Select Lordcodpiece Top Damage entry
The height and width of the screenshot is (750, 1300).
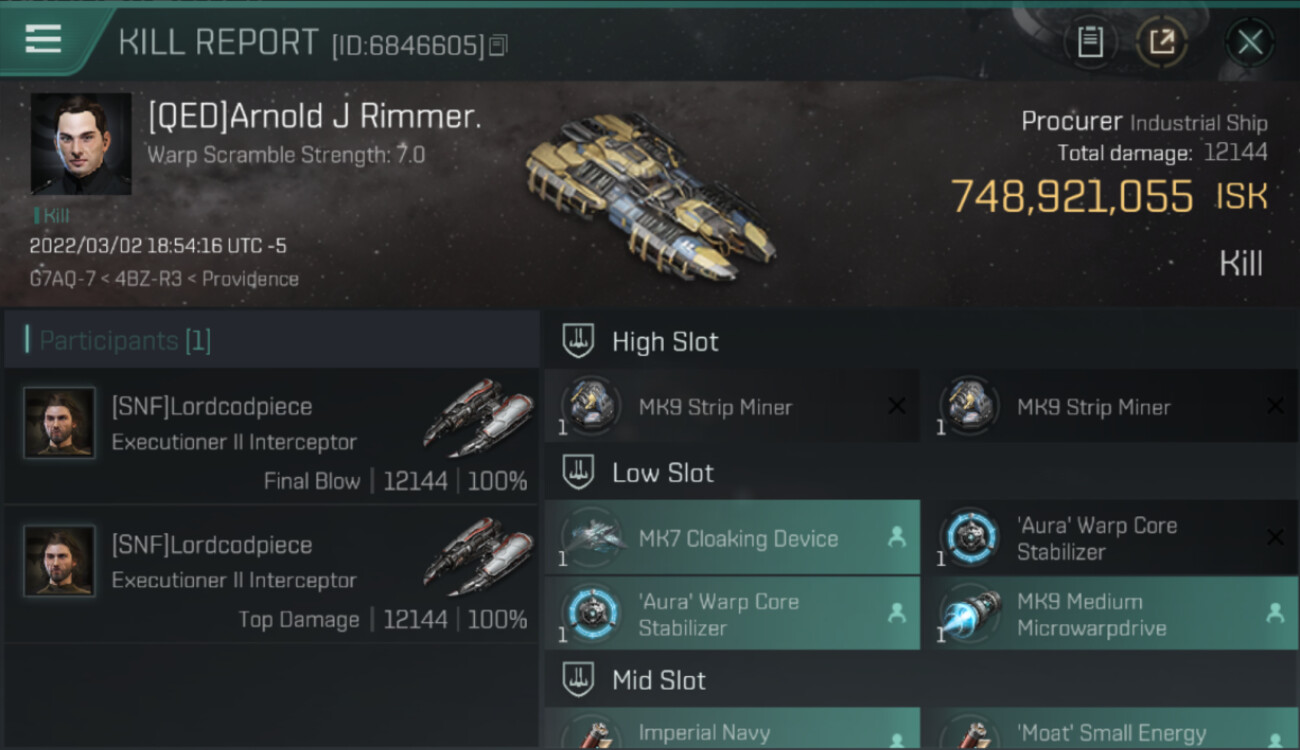pos(271,574)
